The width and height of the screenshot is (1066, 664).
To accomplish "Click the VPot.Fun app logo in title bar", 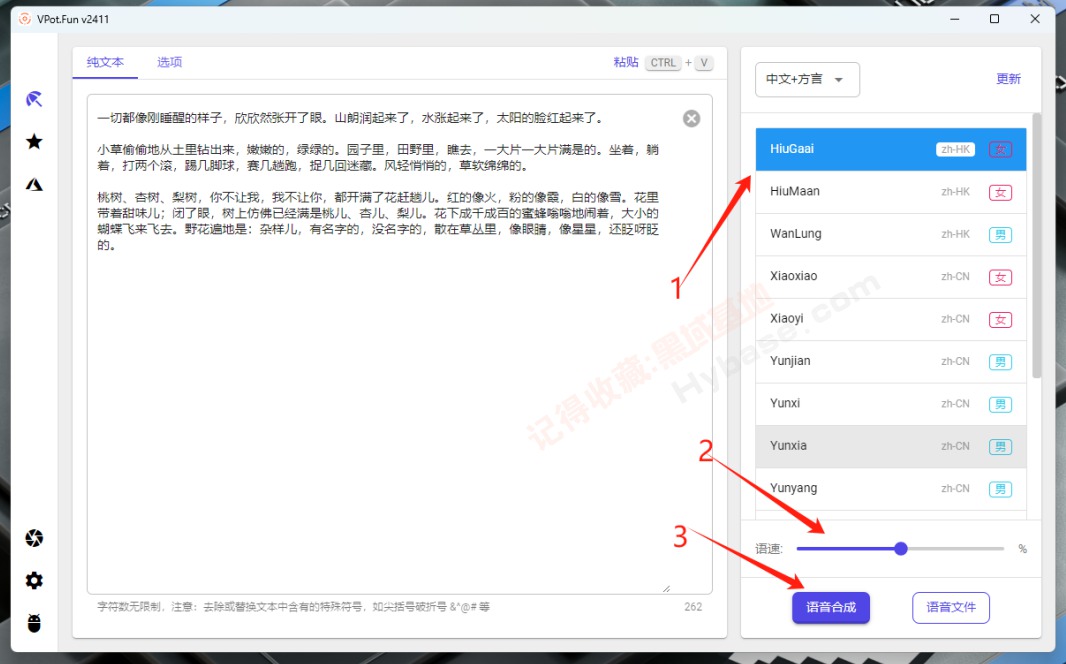I will pos(24,19).
